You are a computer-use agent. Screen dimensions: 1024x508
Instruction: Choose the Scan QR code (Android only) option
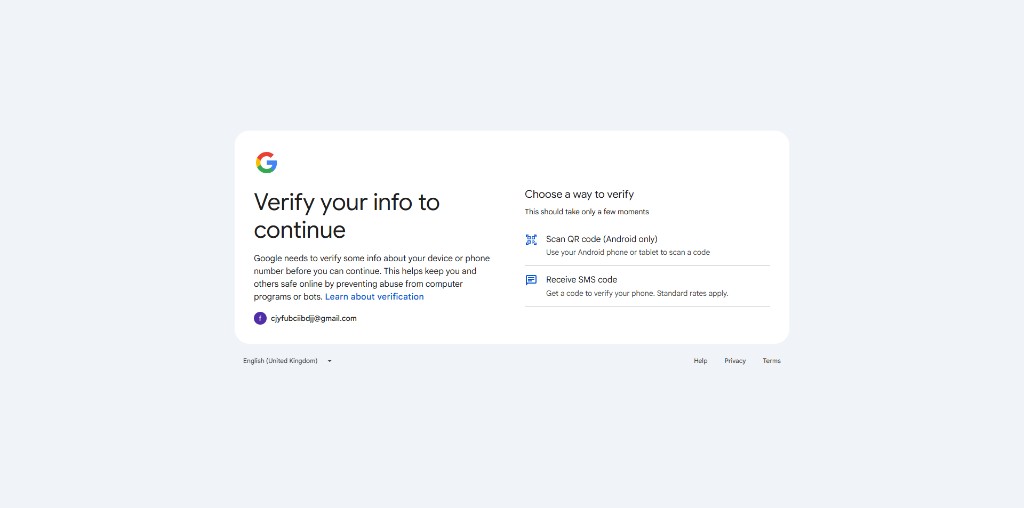coord(602,239)
